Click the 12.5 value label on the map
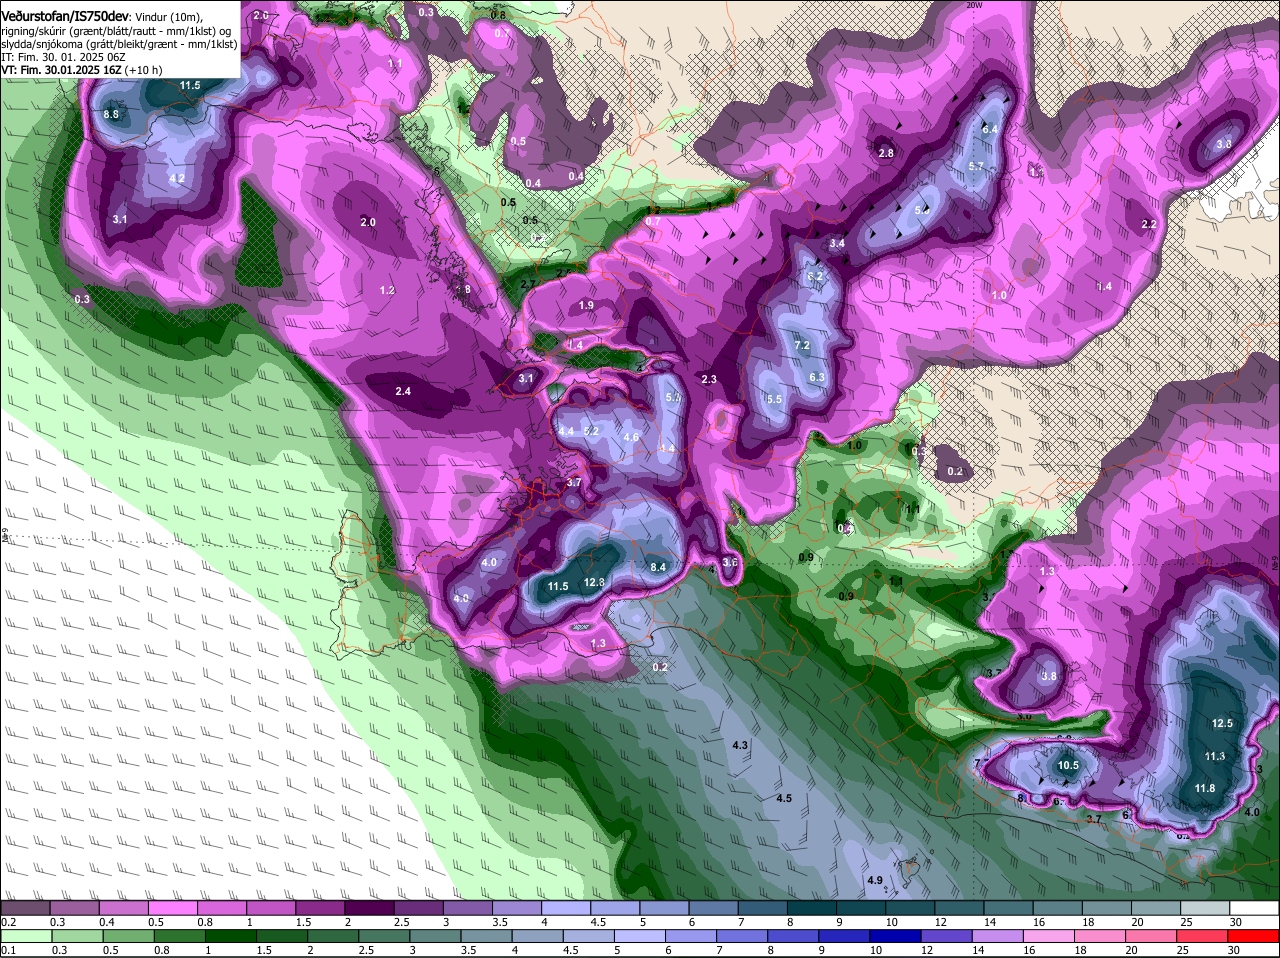Image resolution: width=1280 pixels, height=958 pixels. tap(1222, 723)
